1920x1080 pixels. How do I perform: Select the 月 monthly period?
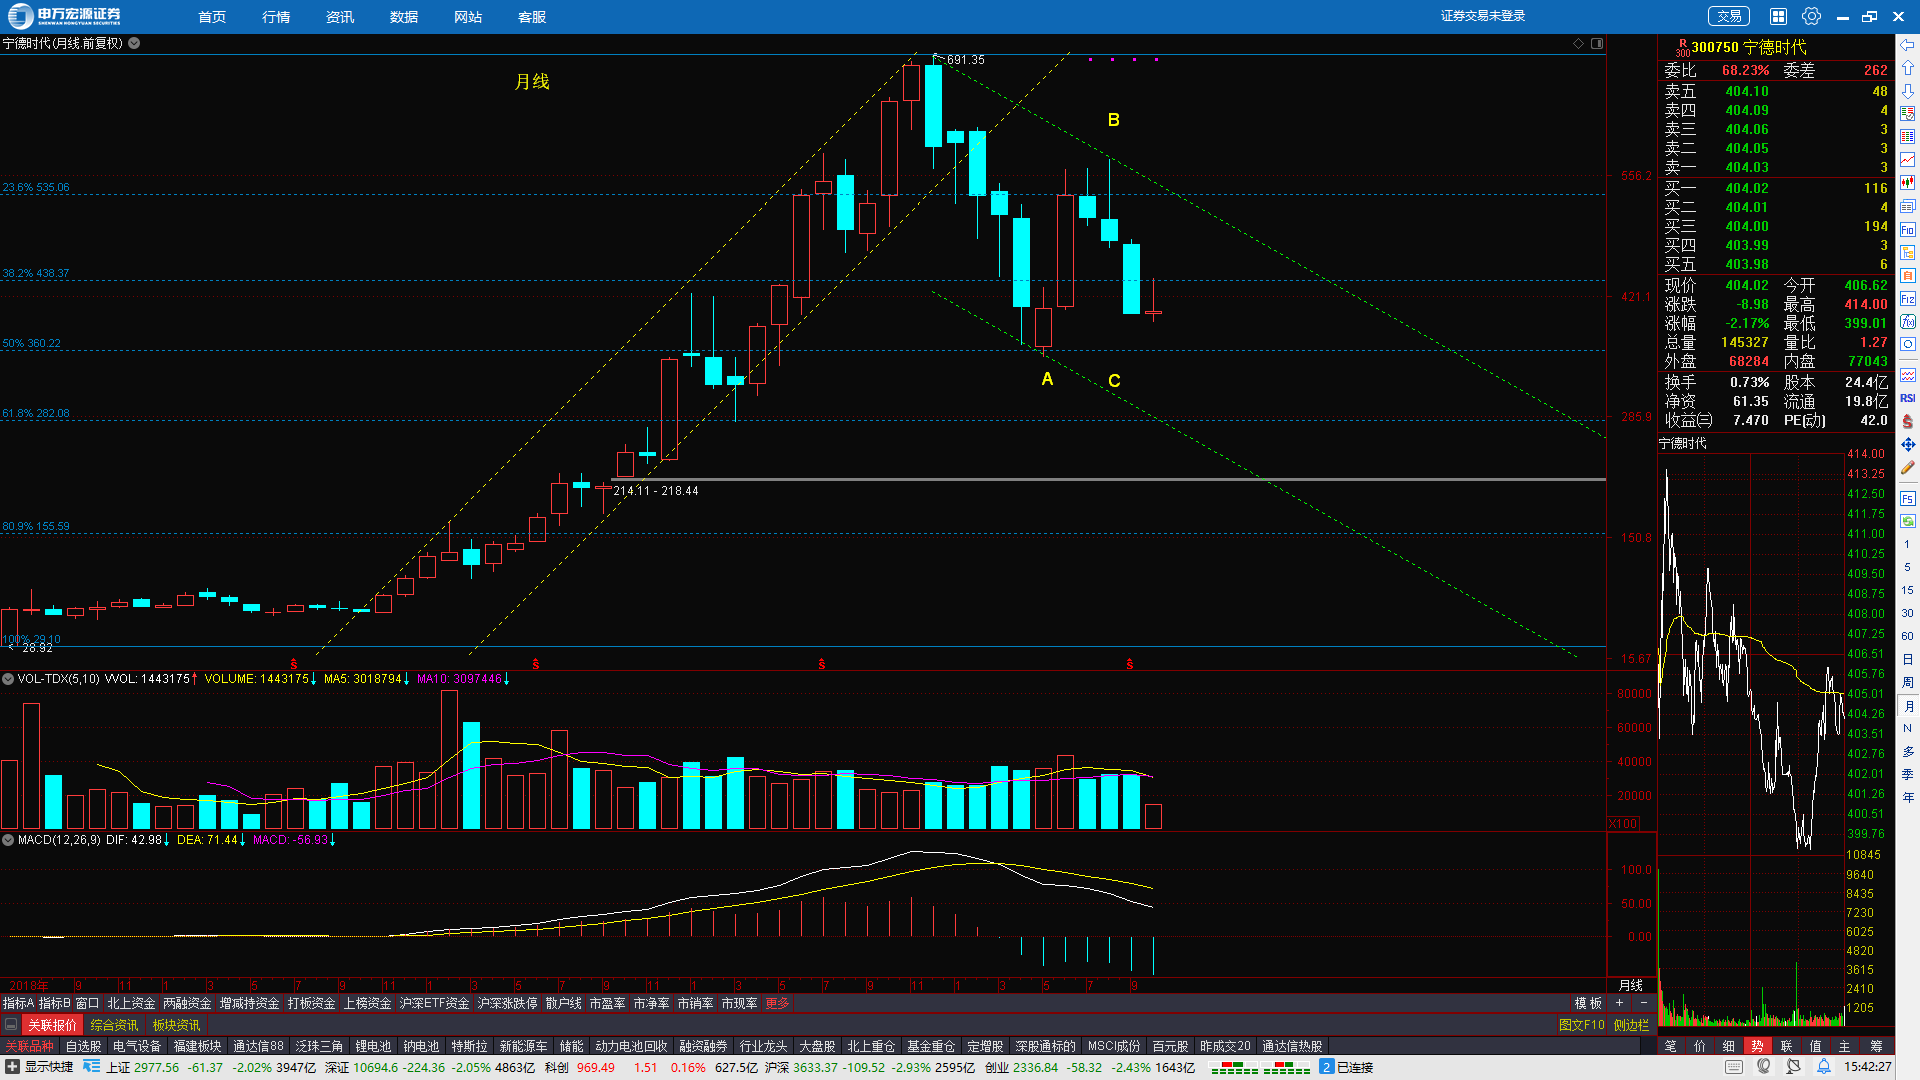(x=1907, y=706)
